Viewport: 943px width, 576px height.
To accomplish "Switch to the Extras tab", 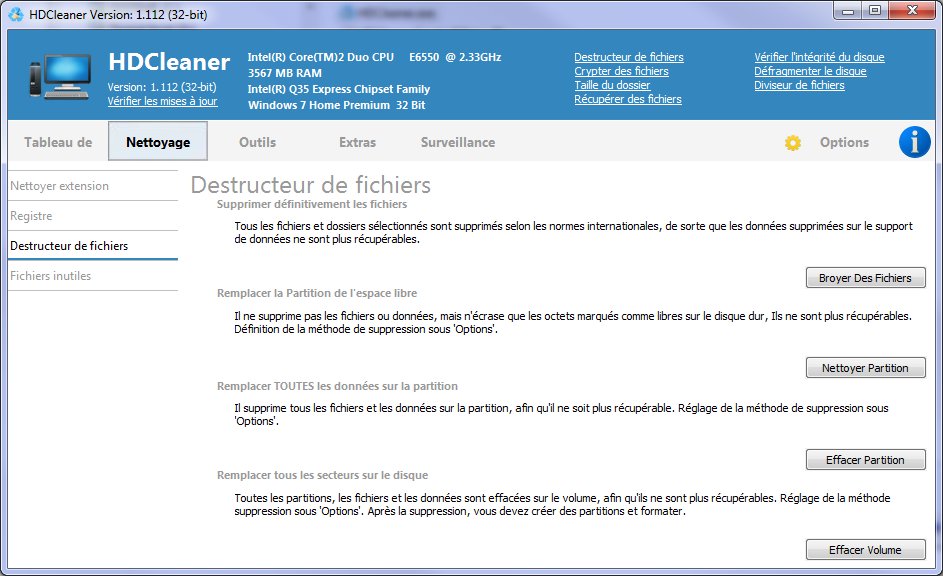I will coord(357,142).
